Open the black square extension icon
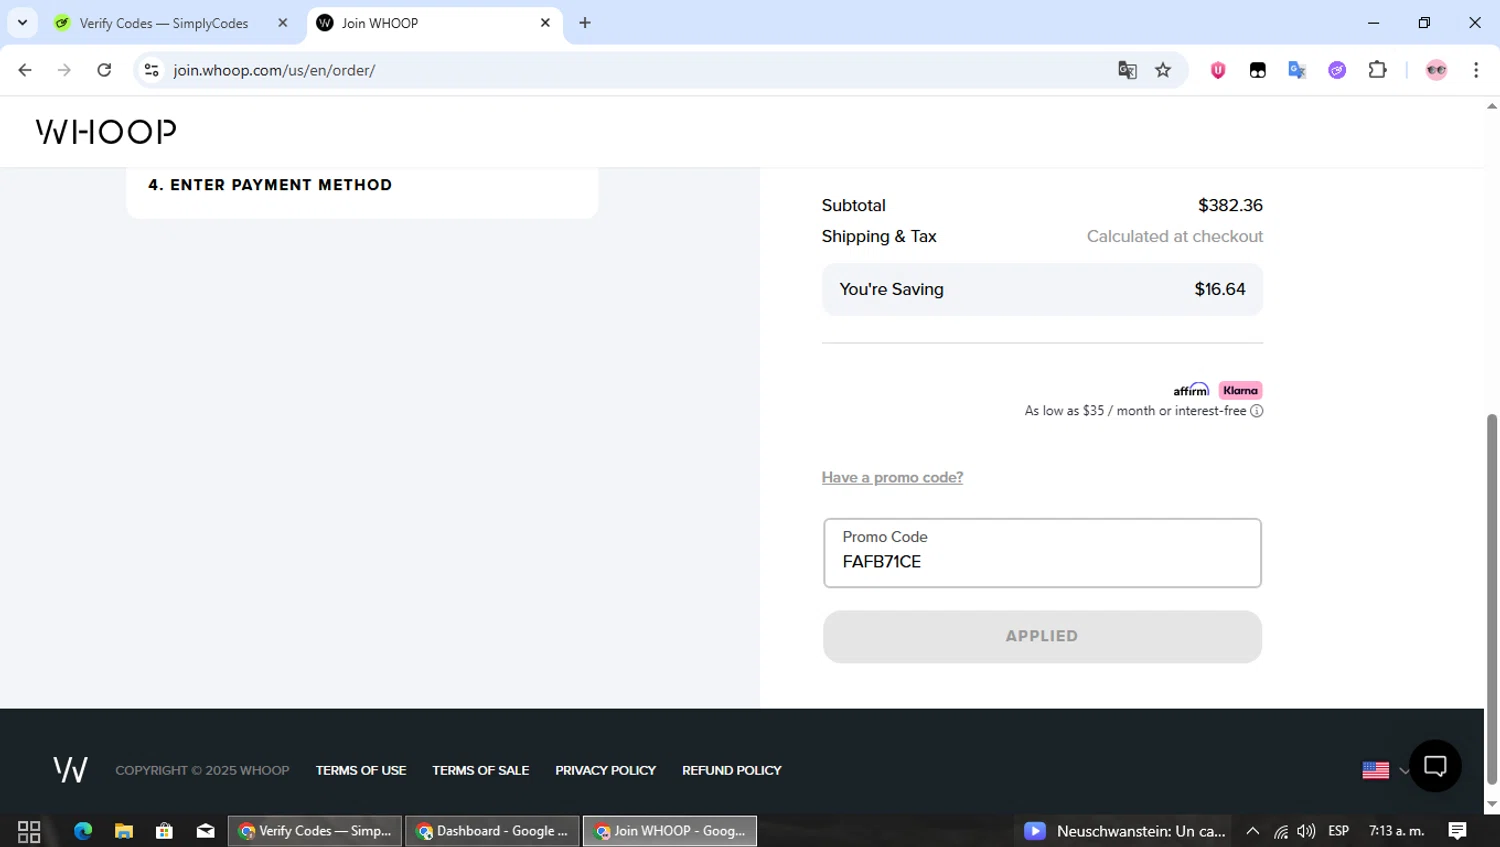Image resolution: width=1500 pixels, height=847 pixels. pyautogui.click(x=1258, y=70)
